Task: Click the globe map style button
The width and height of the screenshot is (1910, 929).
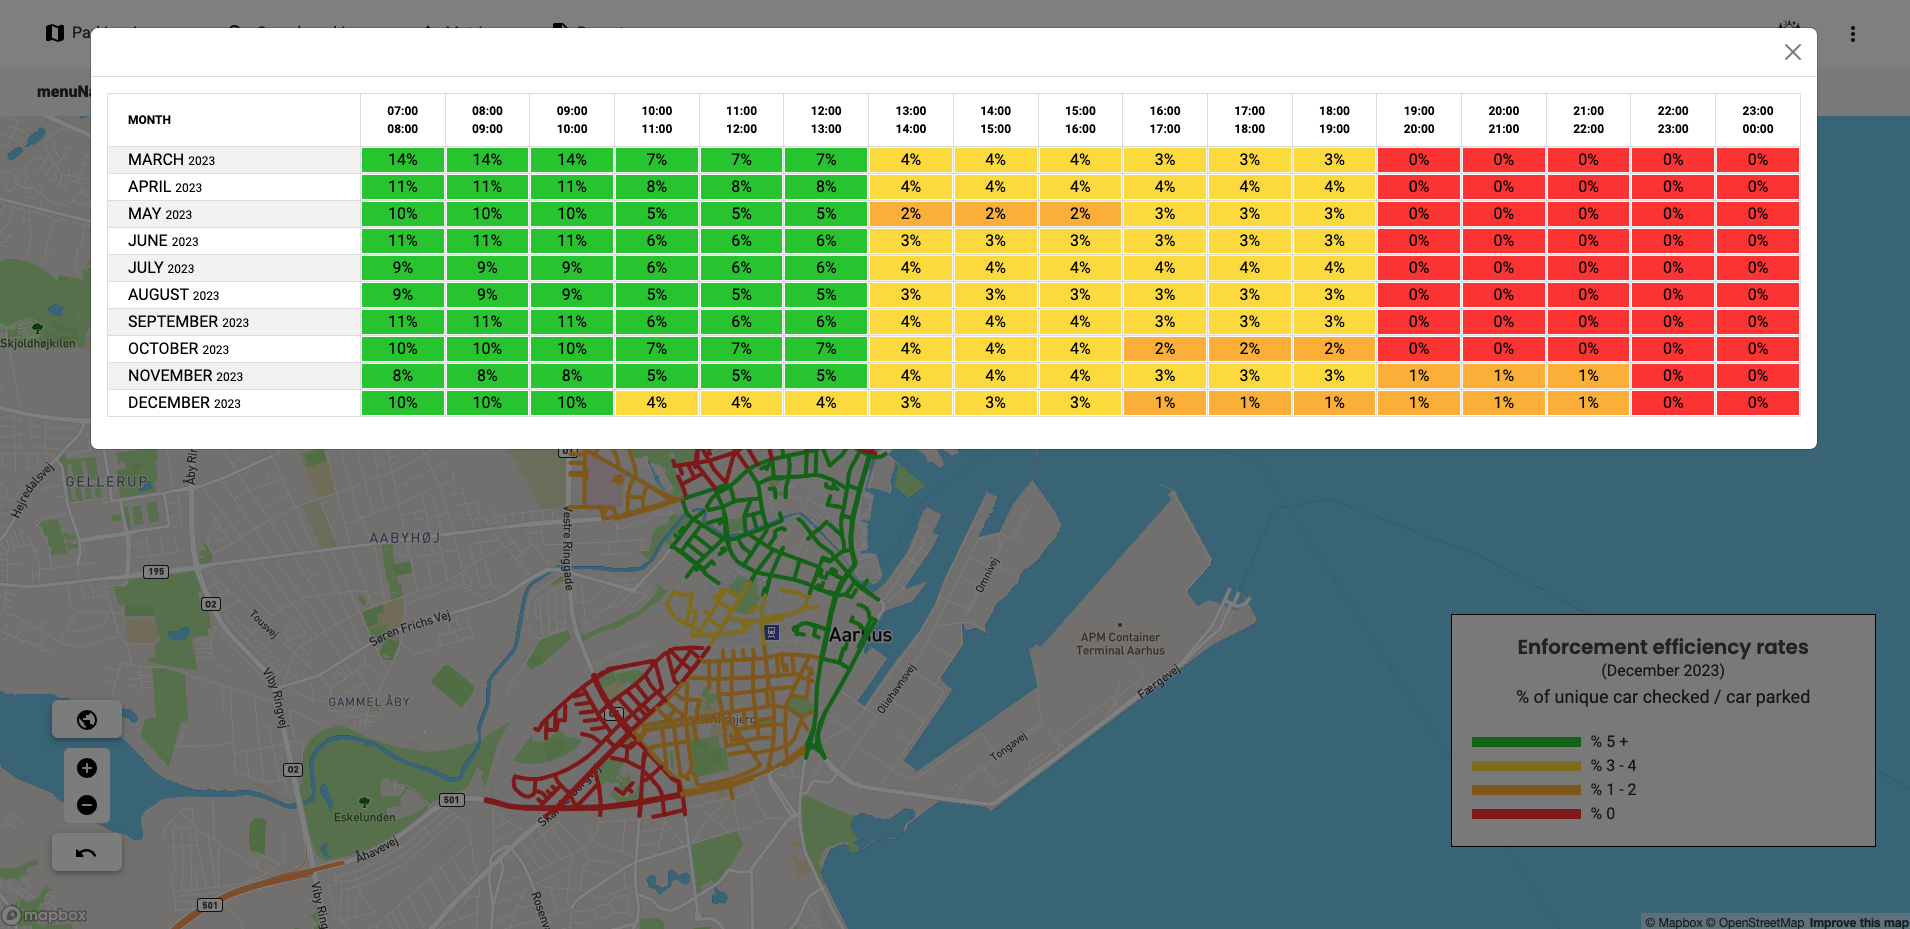Action: pos(87,719)
